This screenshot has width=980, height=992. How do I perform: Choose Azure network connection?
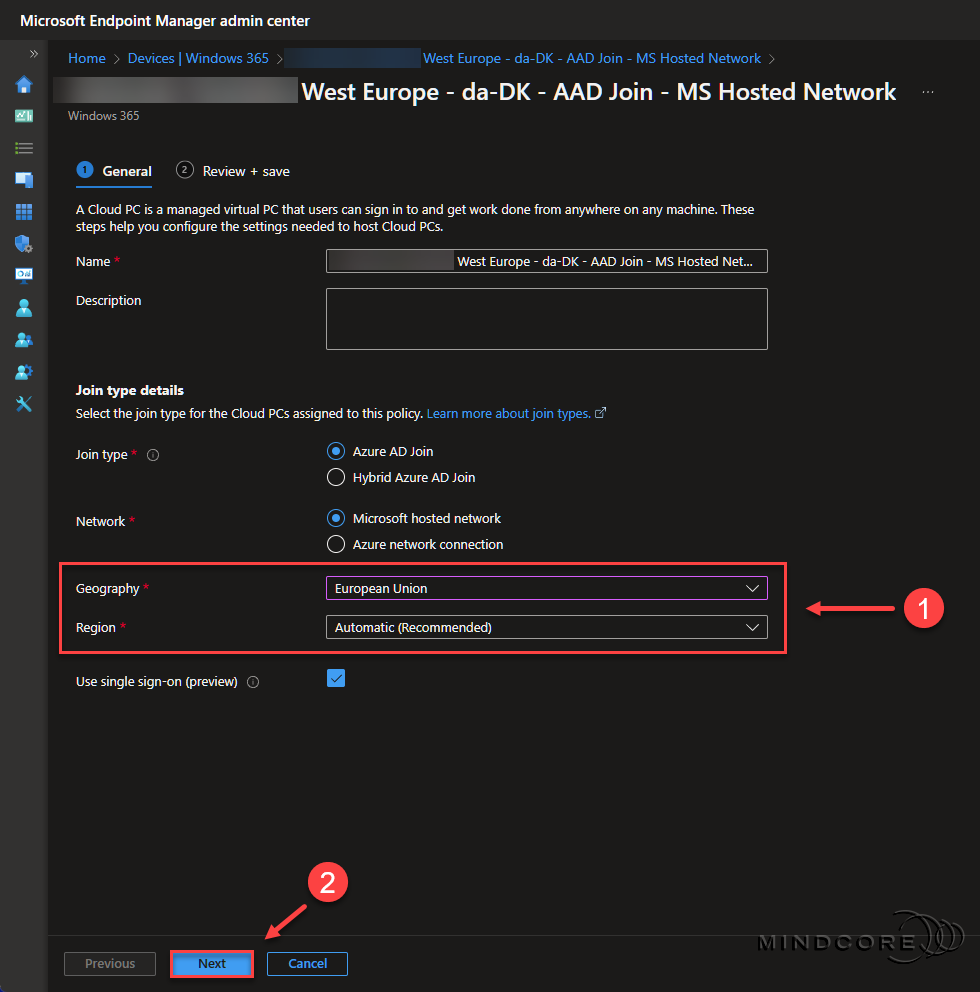336,545
